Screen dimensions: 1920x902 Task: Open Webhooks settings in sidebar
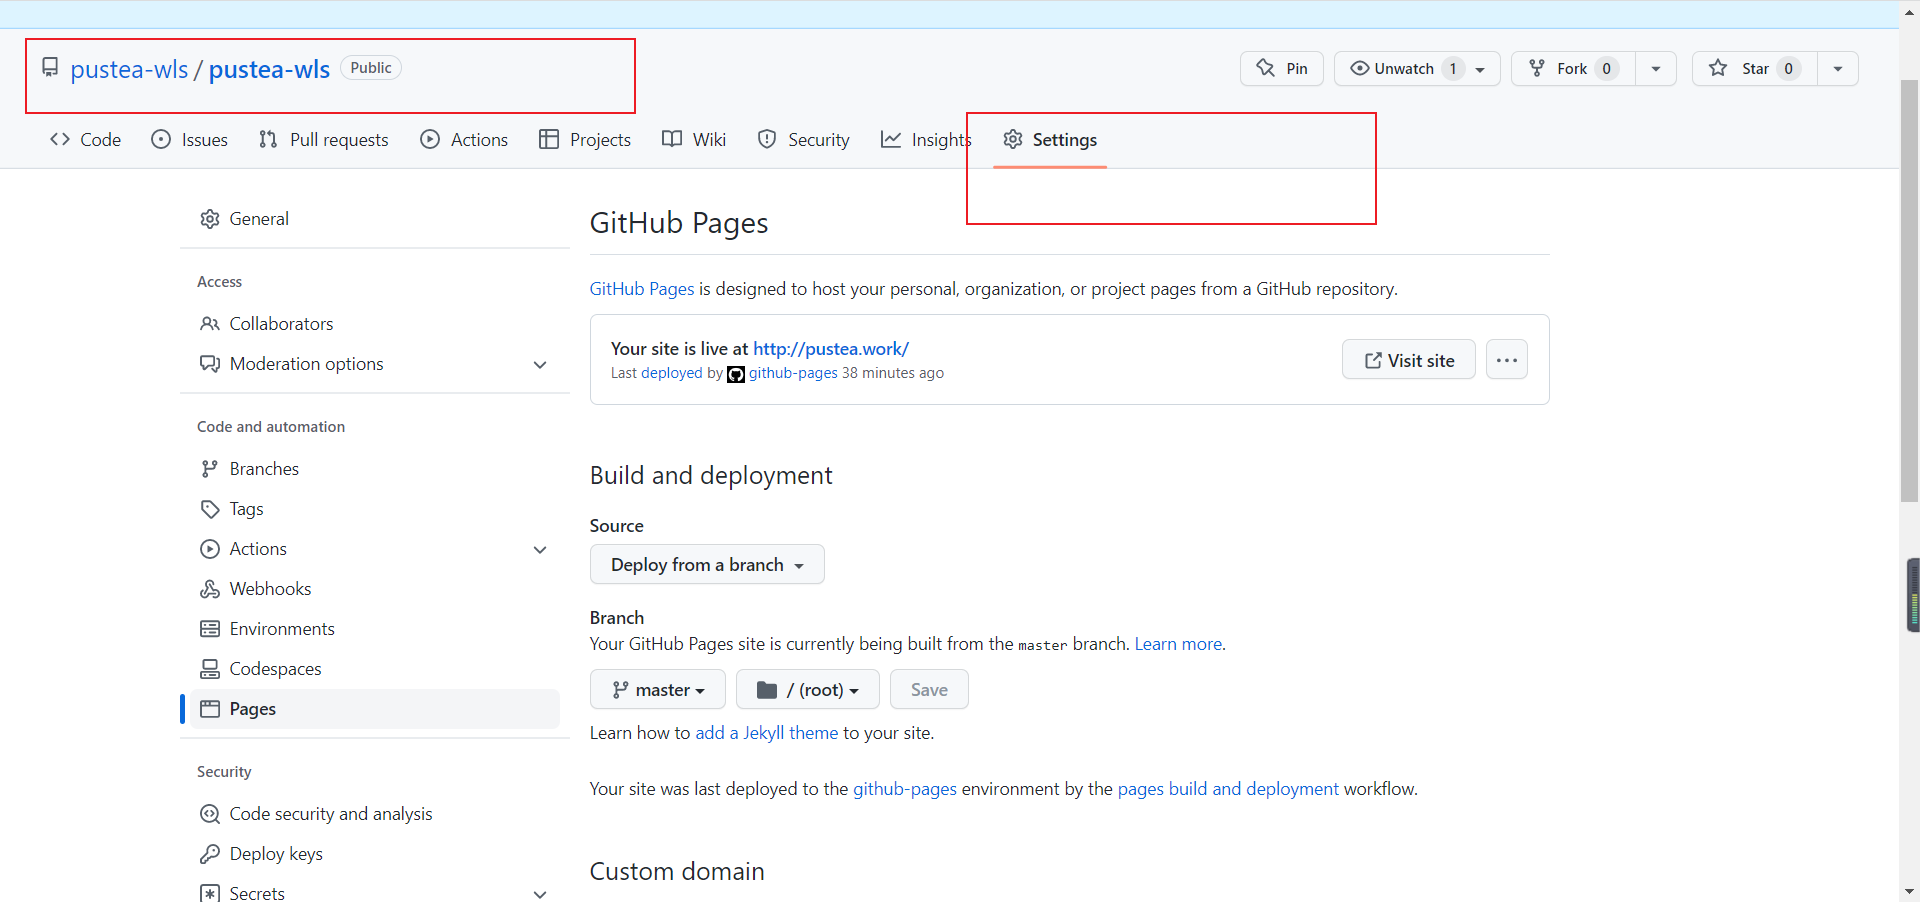coord(270,589)
